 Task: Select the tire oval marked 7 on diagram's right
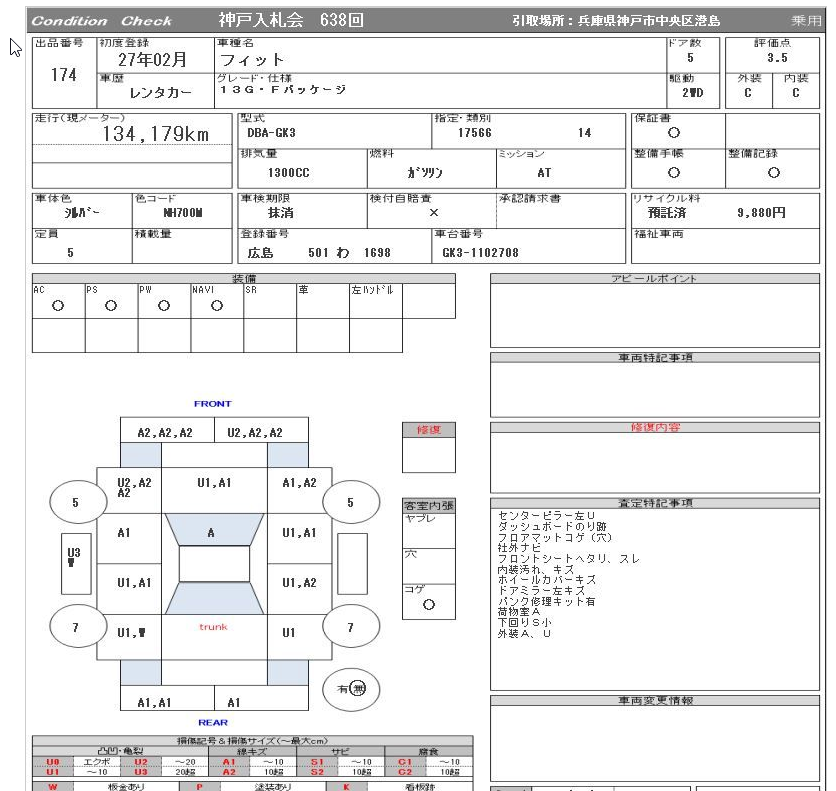(350, 627)
